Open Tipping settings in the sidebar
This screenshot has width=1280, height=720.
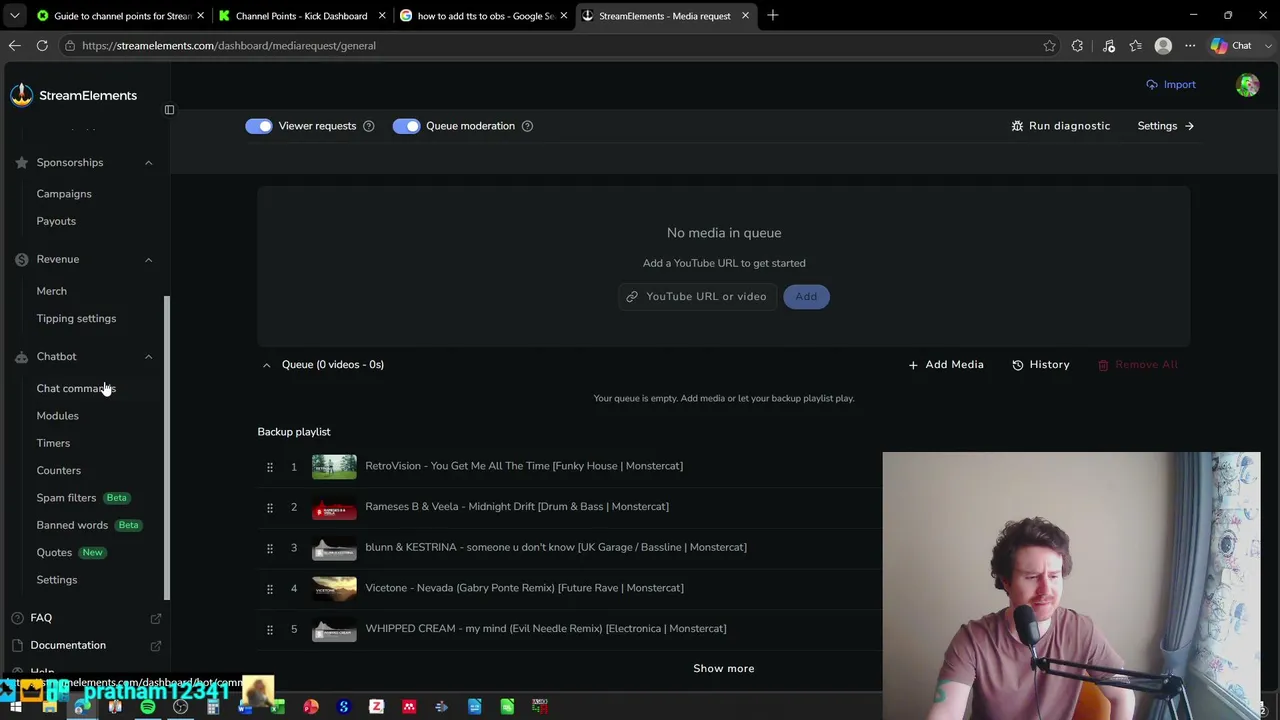[76, 318]
